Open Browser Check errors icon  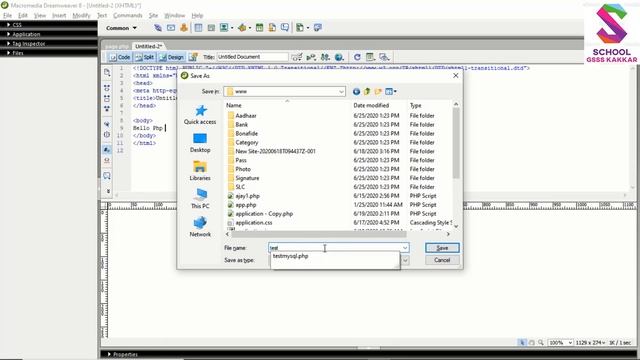pos(297,57)
